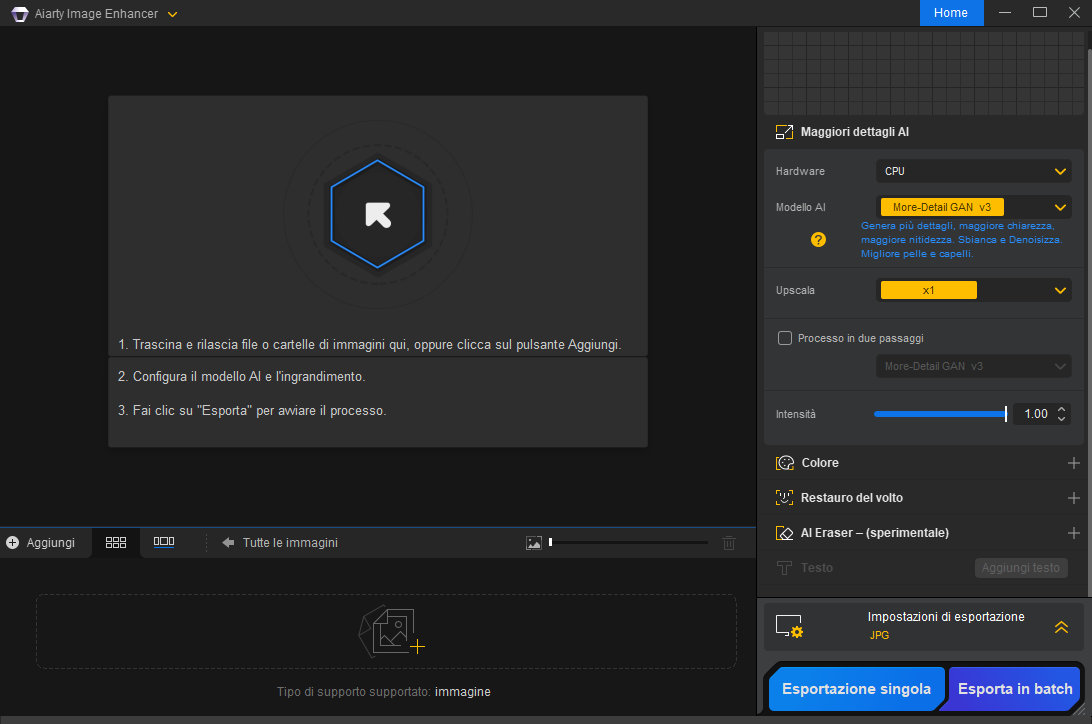
Task: Click the trash delete icon
Action: [x=729, y=543]
